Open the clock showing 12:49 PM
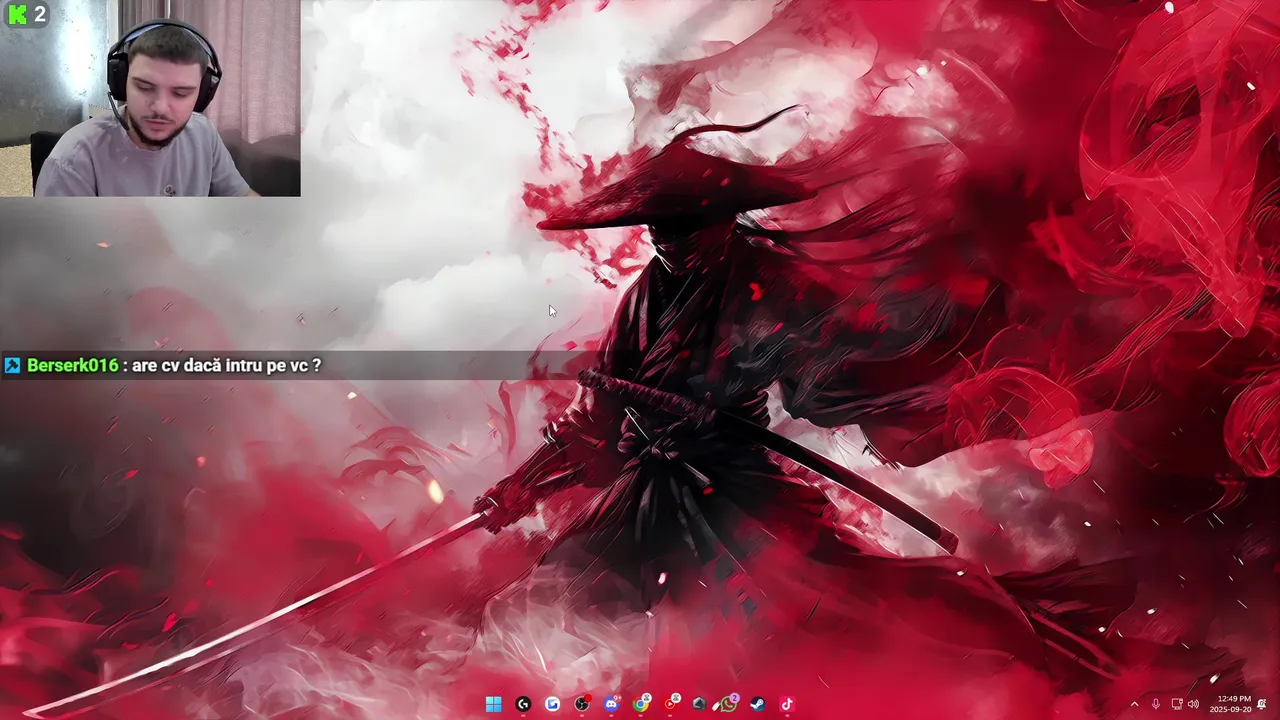Viewport: 1280px width, 720px height. (1229, 704)
